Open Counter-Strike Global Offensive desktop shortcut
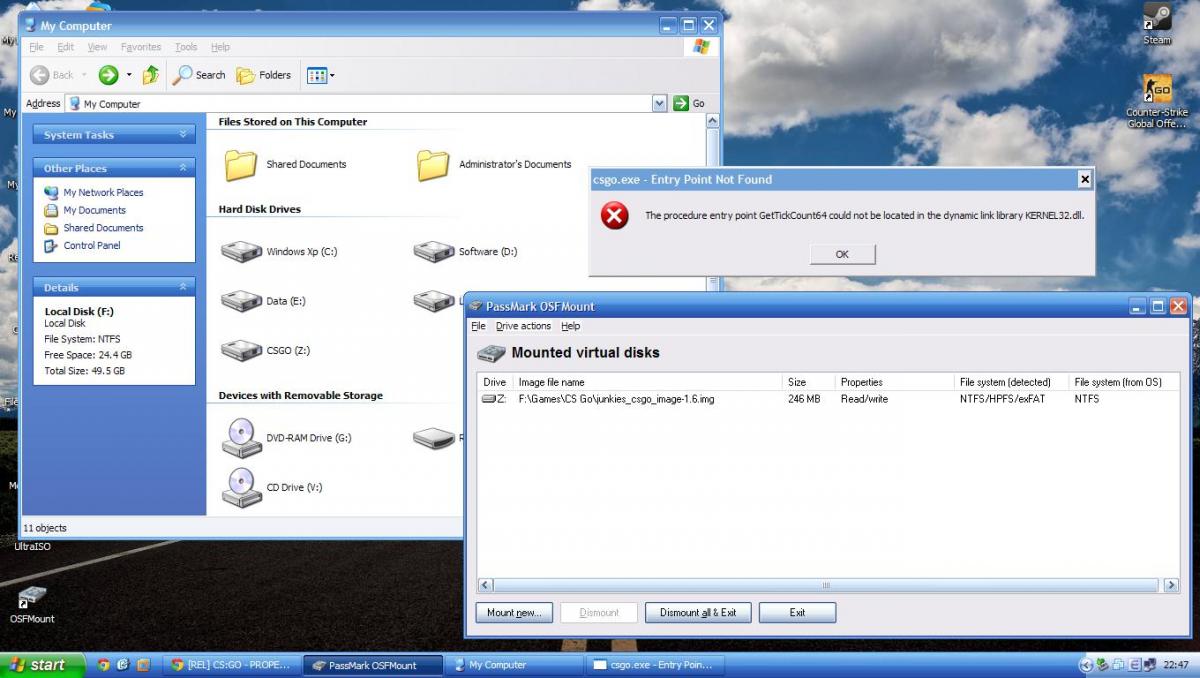Image resolution: width=1200 pixels, height=678 pixels. pyautogui.click(x=1157, y=101)
